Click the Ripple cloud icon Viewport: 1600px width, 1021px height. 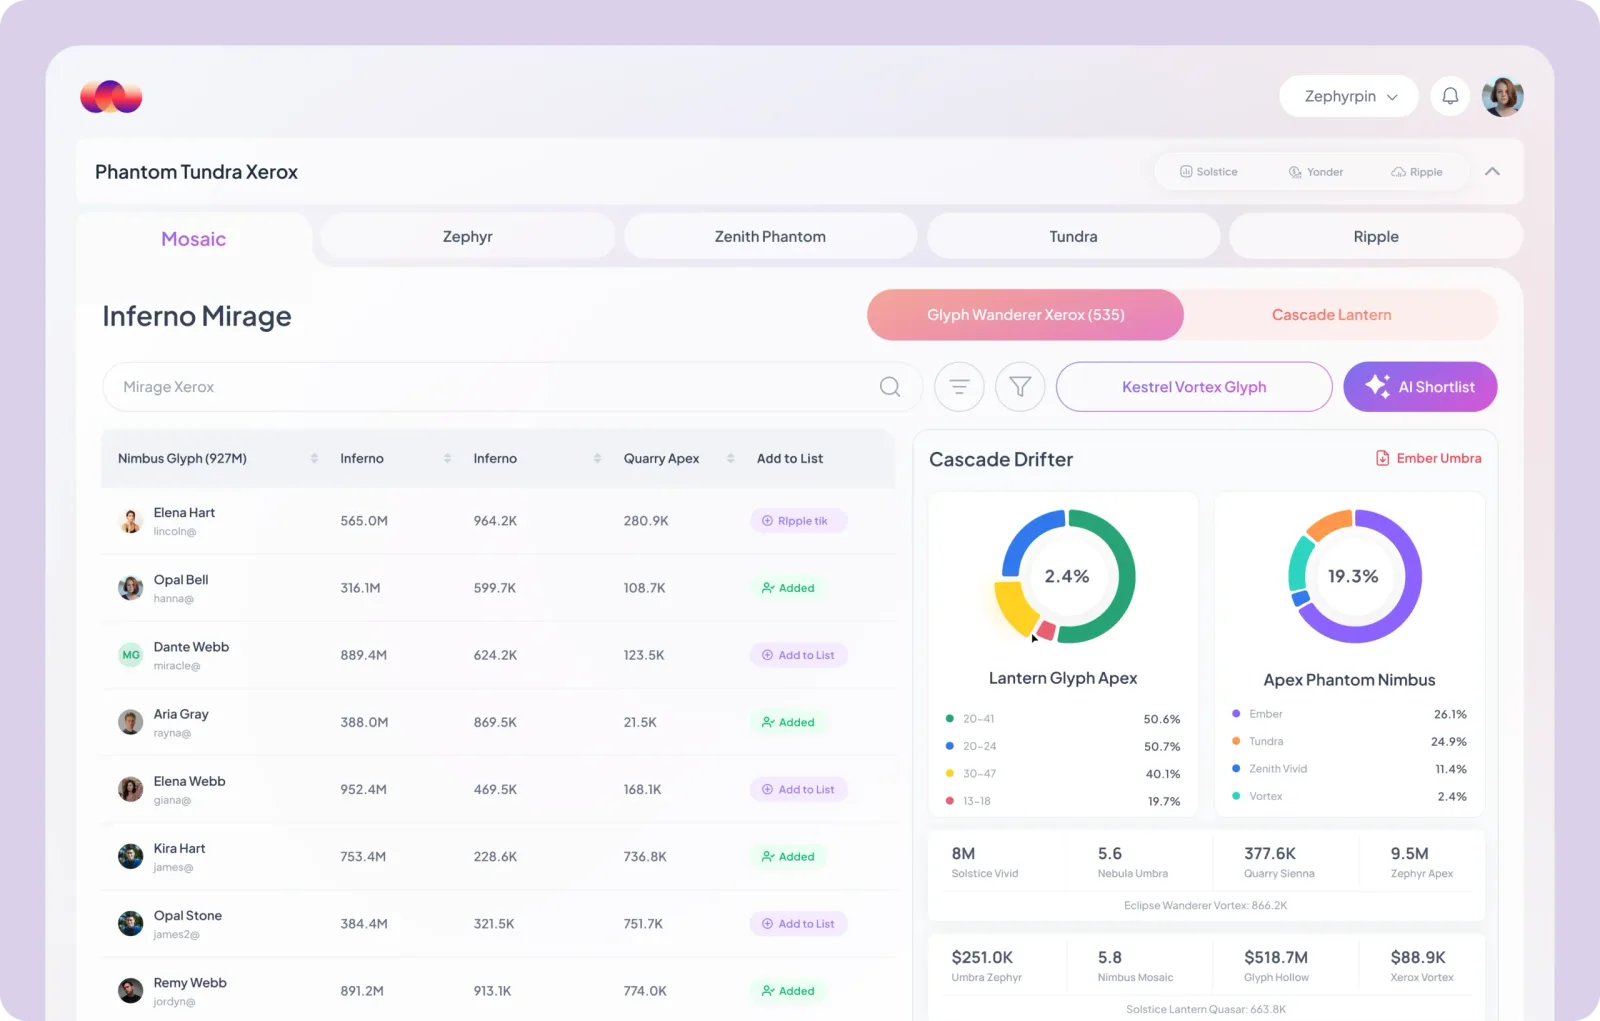(x=1398, y=172)
